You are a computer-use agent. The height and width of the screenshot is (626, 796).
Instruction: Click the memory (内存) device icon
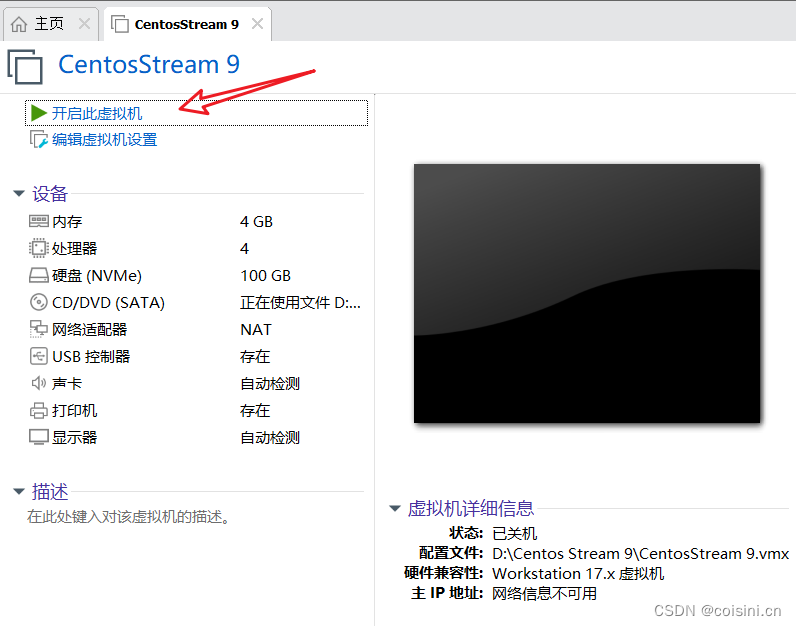tap(39, 221)
